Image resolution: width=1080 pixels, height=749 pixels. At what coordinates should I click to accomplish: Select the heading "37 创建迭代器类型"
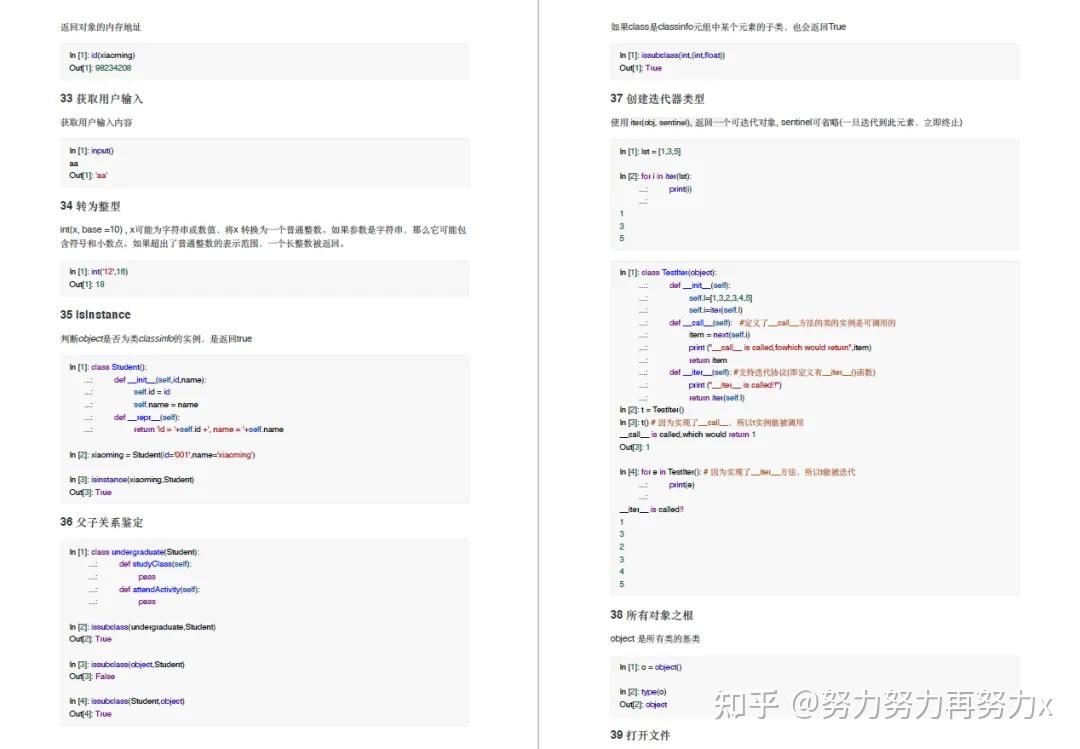[x=660, y=98]
